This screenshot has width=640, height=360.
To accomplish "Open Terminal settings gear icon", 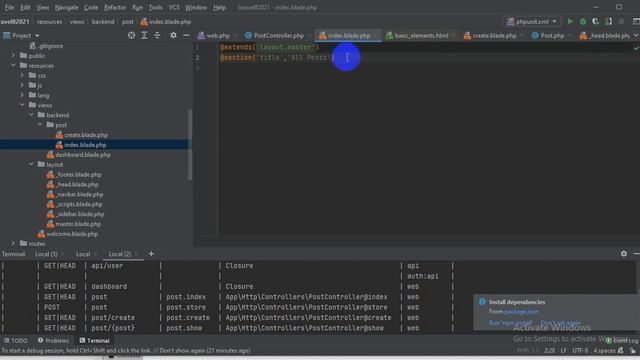I will tap(624, 254).
